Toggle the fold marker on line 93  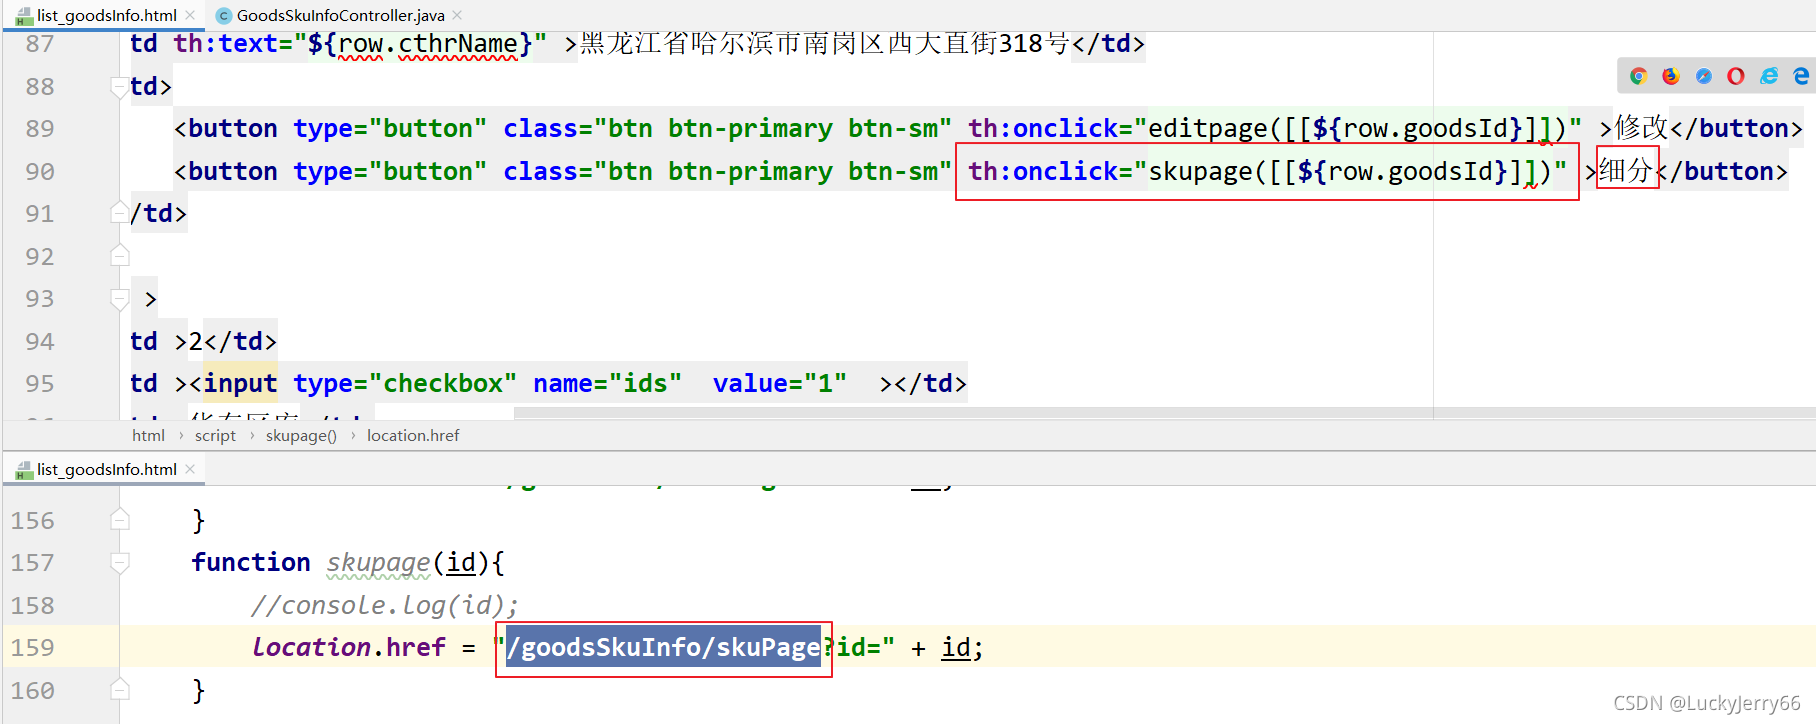point(120,299)
